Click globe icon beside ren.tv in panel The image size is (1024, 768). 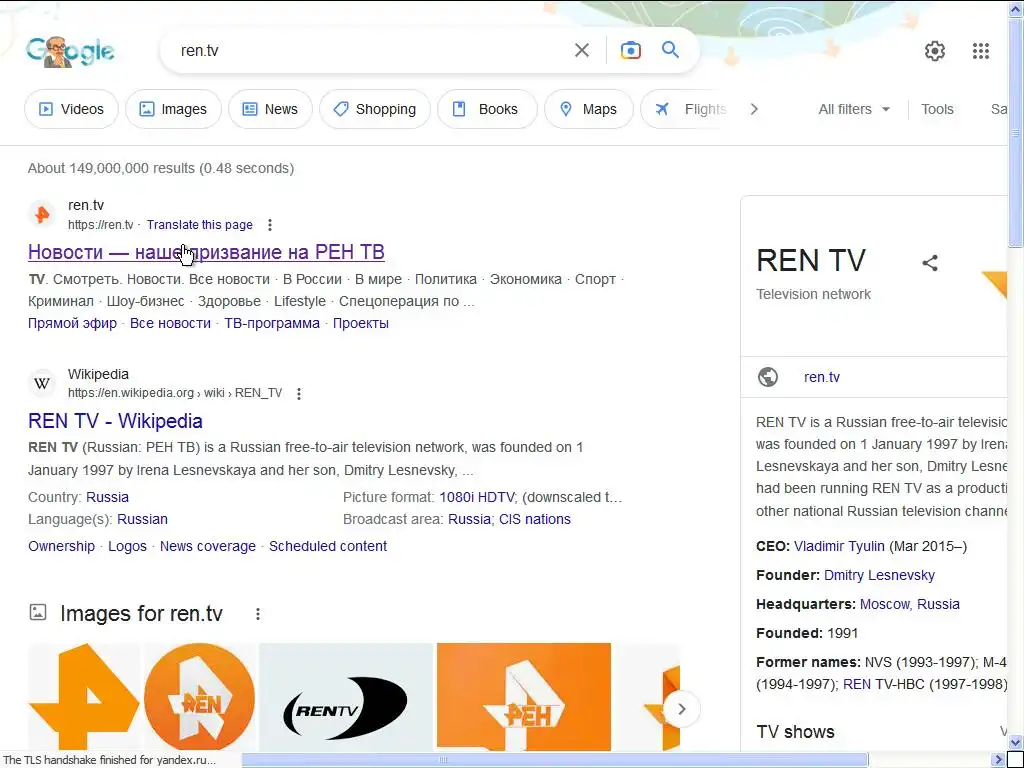pos(767,377)
